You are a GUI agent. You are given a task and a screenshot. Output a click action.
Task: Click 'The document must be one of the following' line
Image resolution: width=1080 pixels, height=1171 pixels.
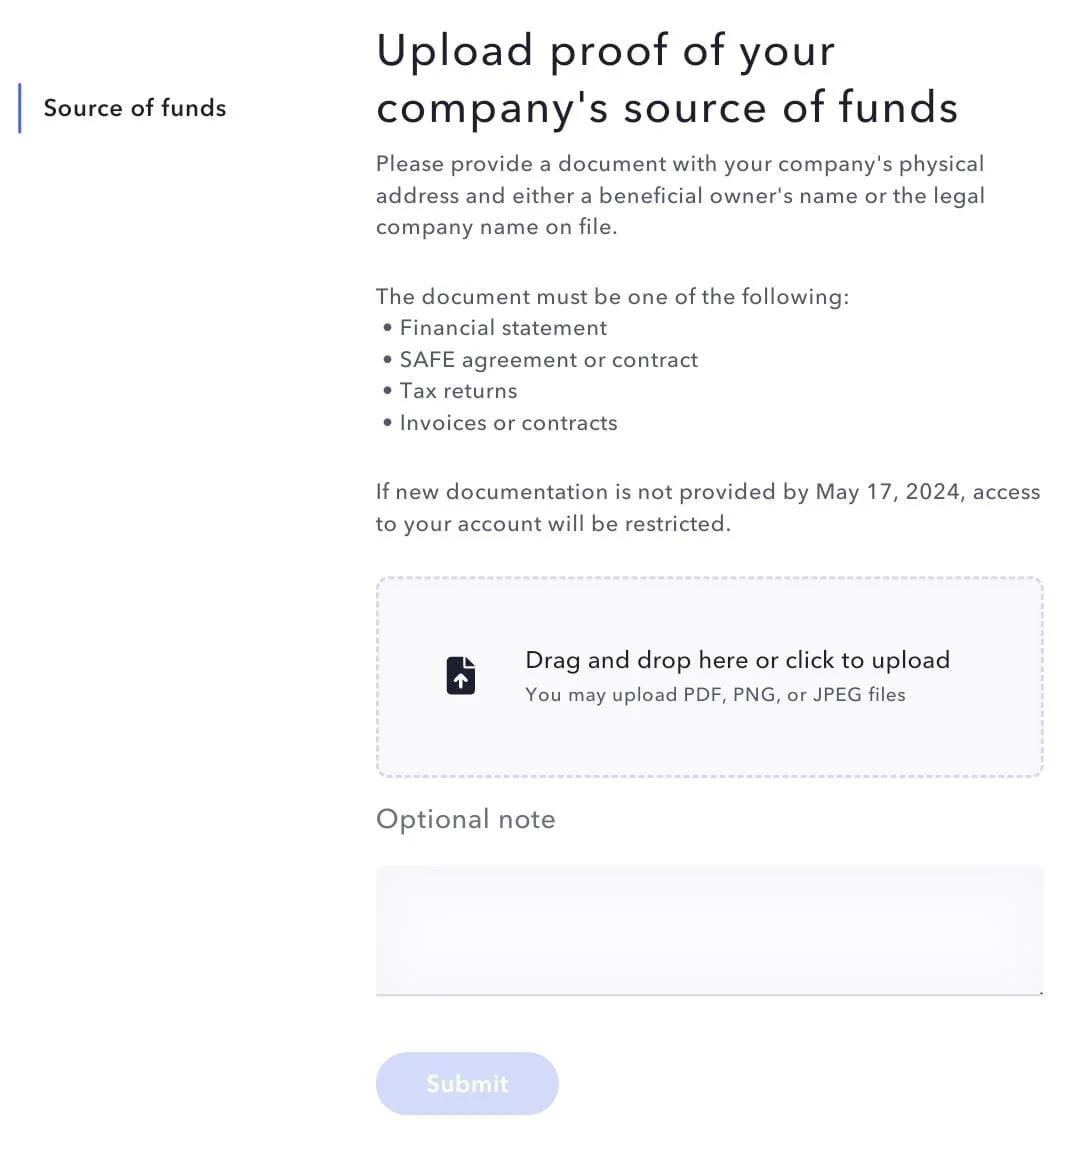click(x=612, y=296)
